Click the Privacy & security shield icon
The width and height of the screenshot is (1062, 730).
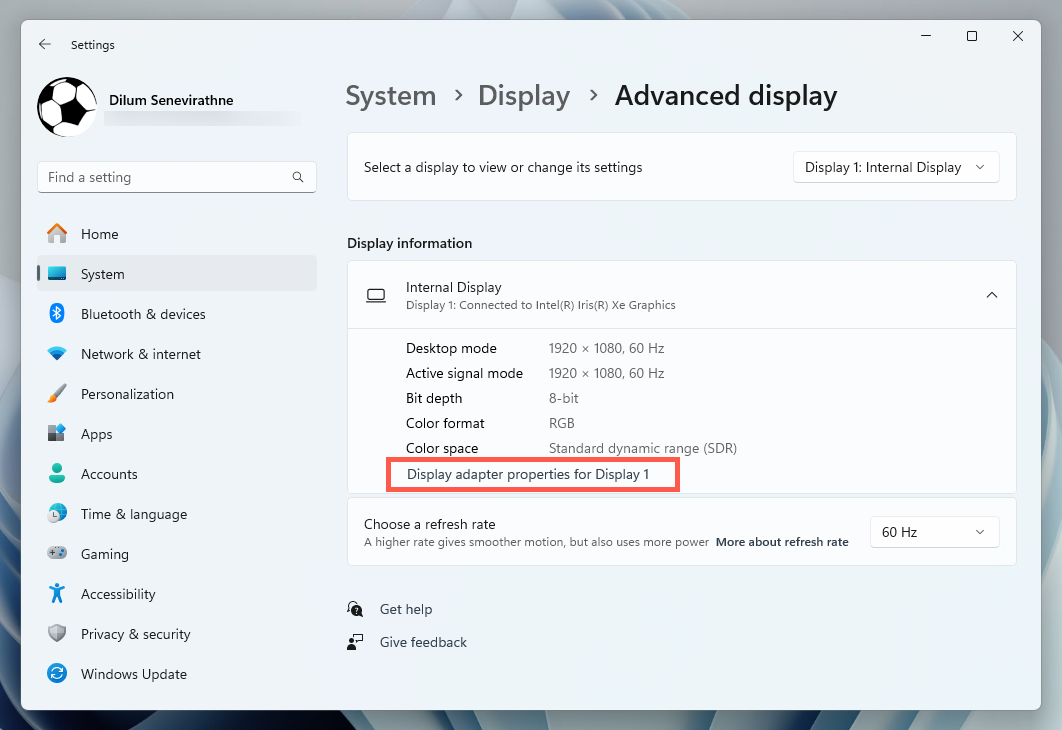pos(57,634)
